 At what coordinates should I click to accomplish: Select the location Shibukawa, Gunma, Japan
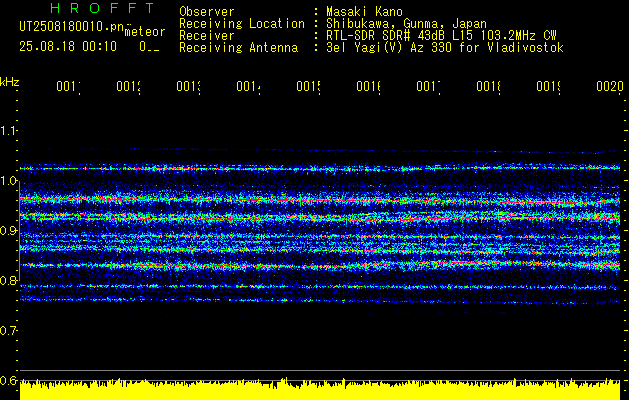(406, 24)
